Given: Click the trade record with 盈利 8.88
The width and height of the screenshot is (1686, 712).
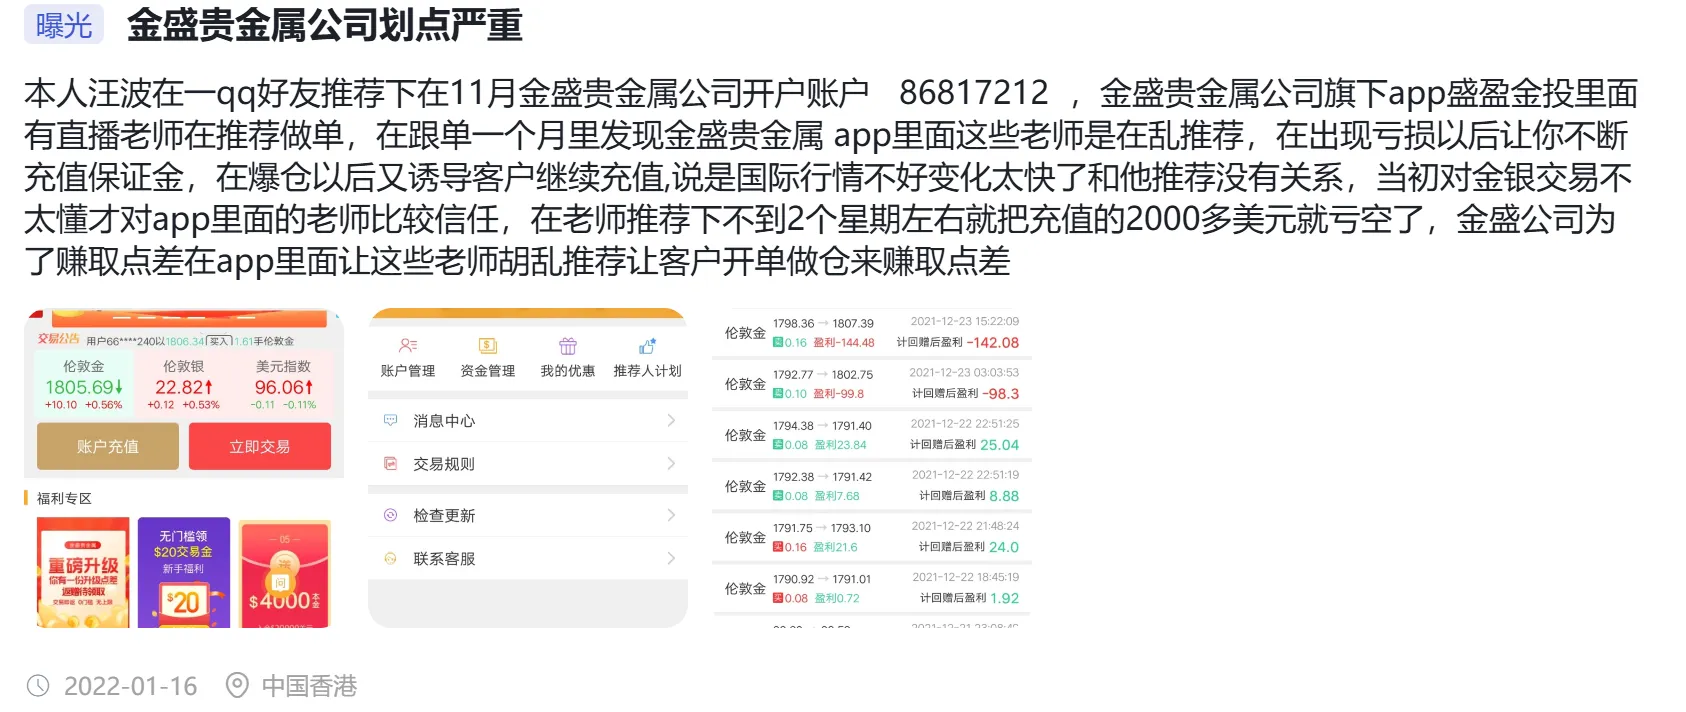Looking at the screenshot, I should click(x=872, y=486).
